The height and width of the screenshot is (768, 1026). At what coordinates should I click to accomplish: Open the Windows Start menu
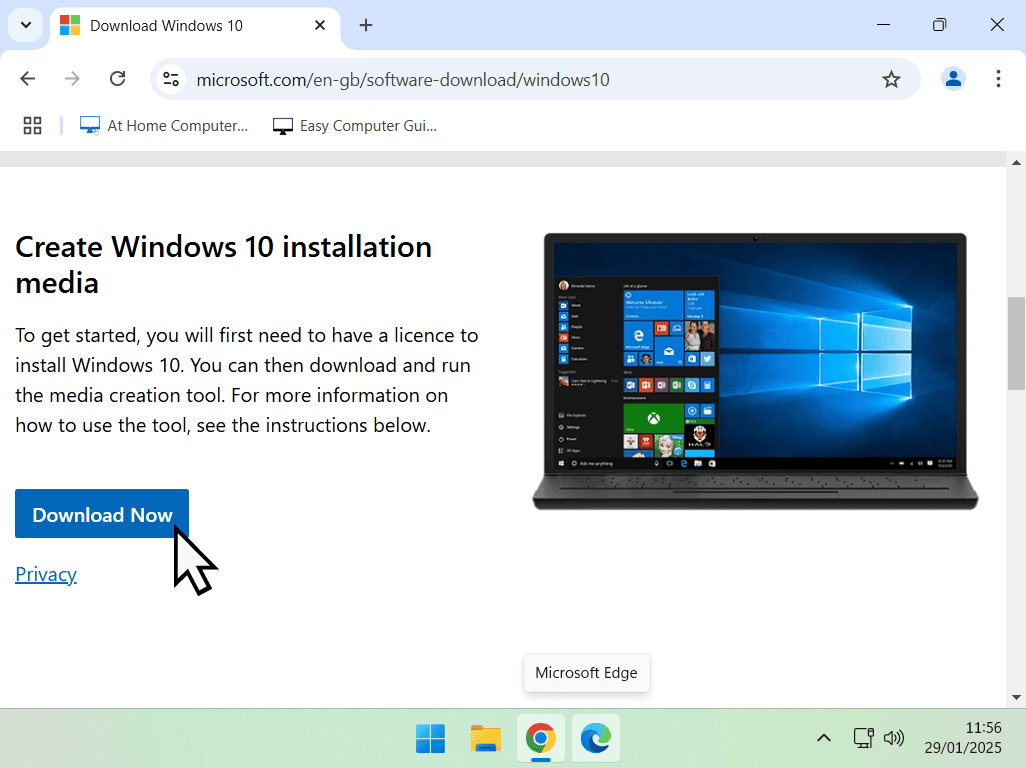click(x=430, y=738)
